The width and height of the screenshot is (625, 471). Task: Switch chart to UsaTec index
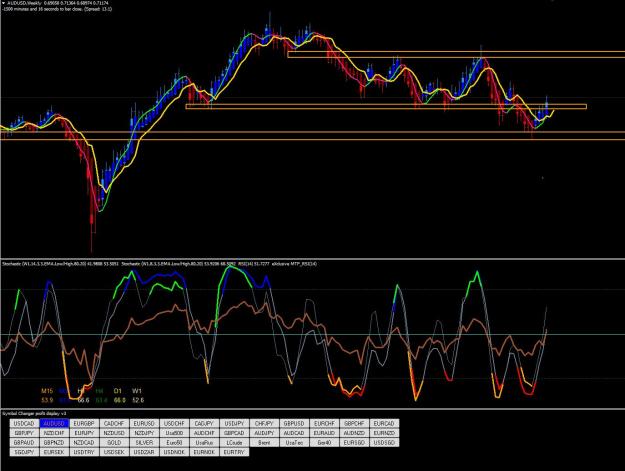point(294,442)
